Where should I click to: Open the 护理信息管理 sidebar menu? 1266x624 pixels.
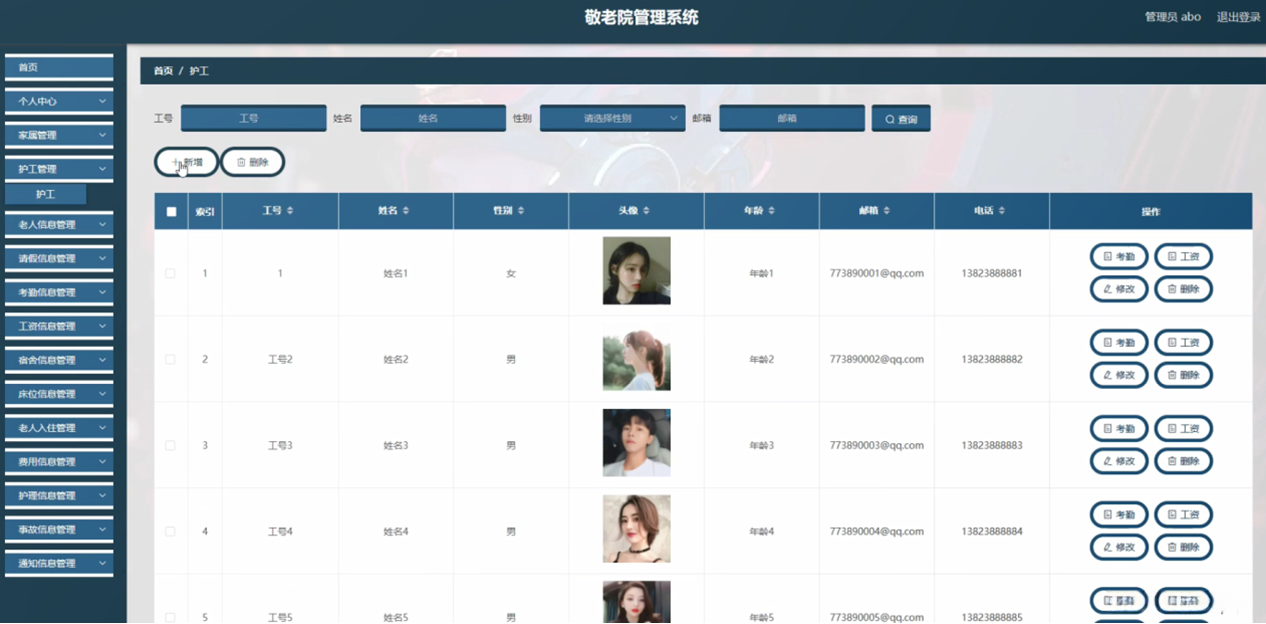[59, 495]
